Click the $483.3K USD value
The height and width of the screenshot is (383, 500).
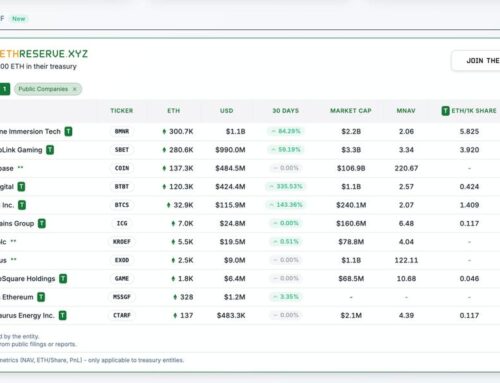point(231,315)
